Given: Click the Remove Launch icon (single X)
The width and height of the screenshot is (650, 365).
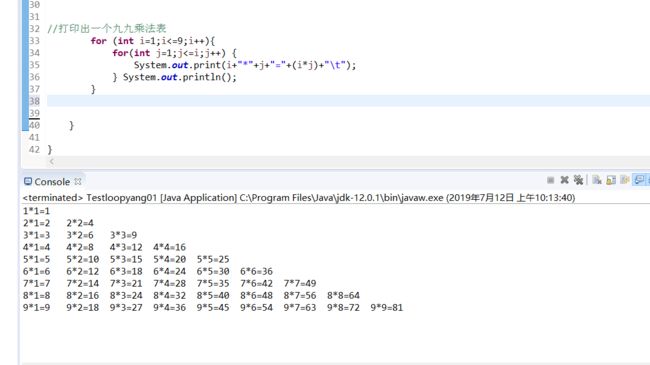Looking at the screenshot, I should coord(564,180).
